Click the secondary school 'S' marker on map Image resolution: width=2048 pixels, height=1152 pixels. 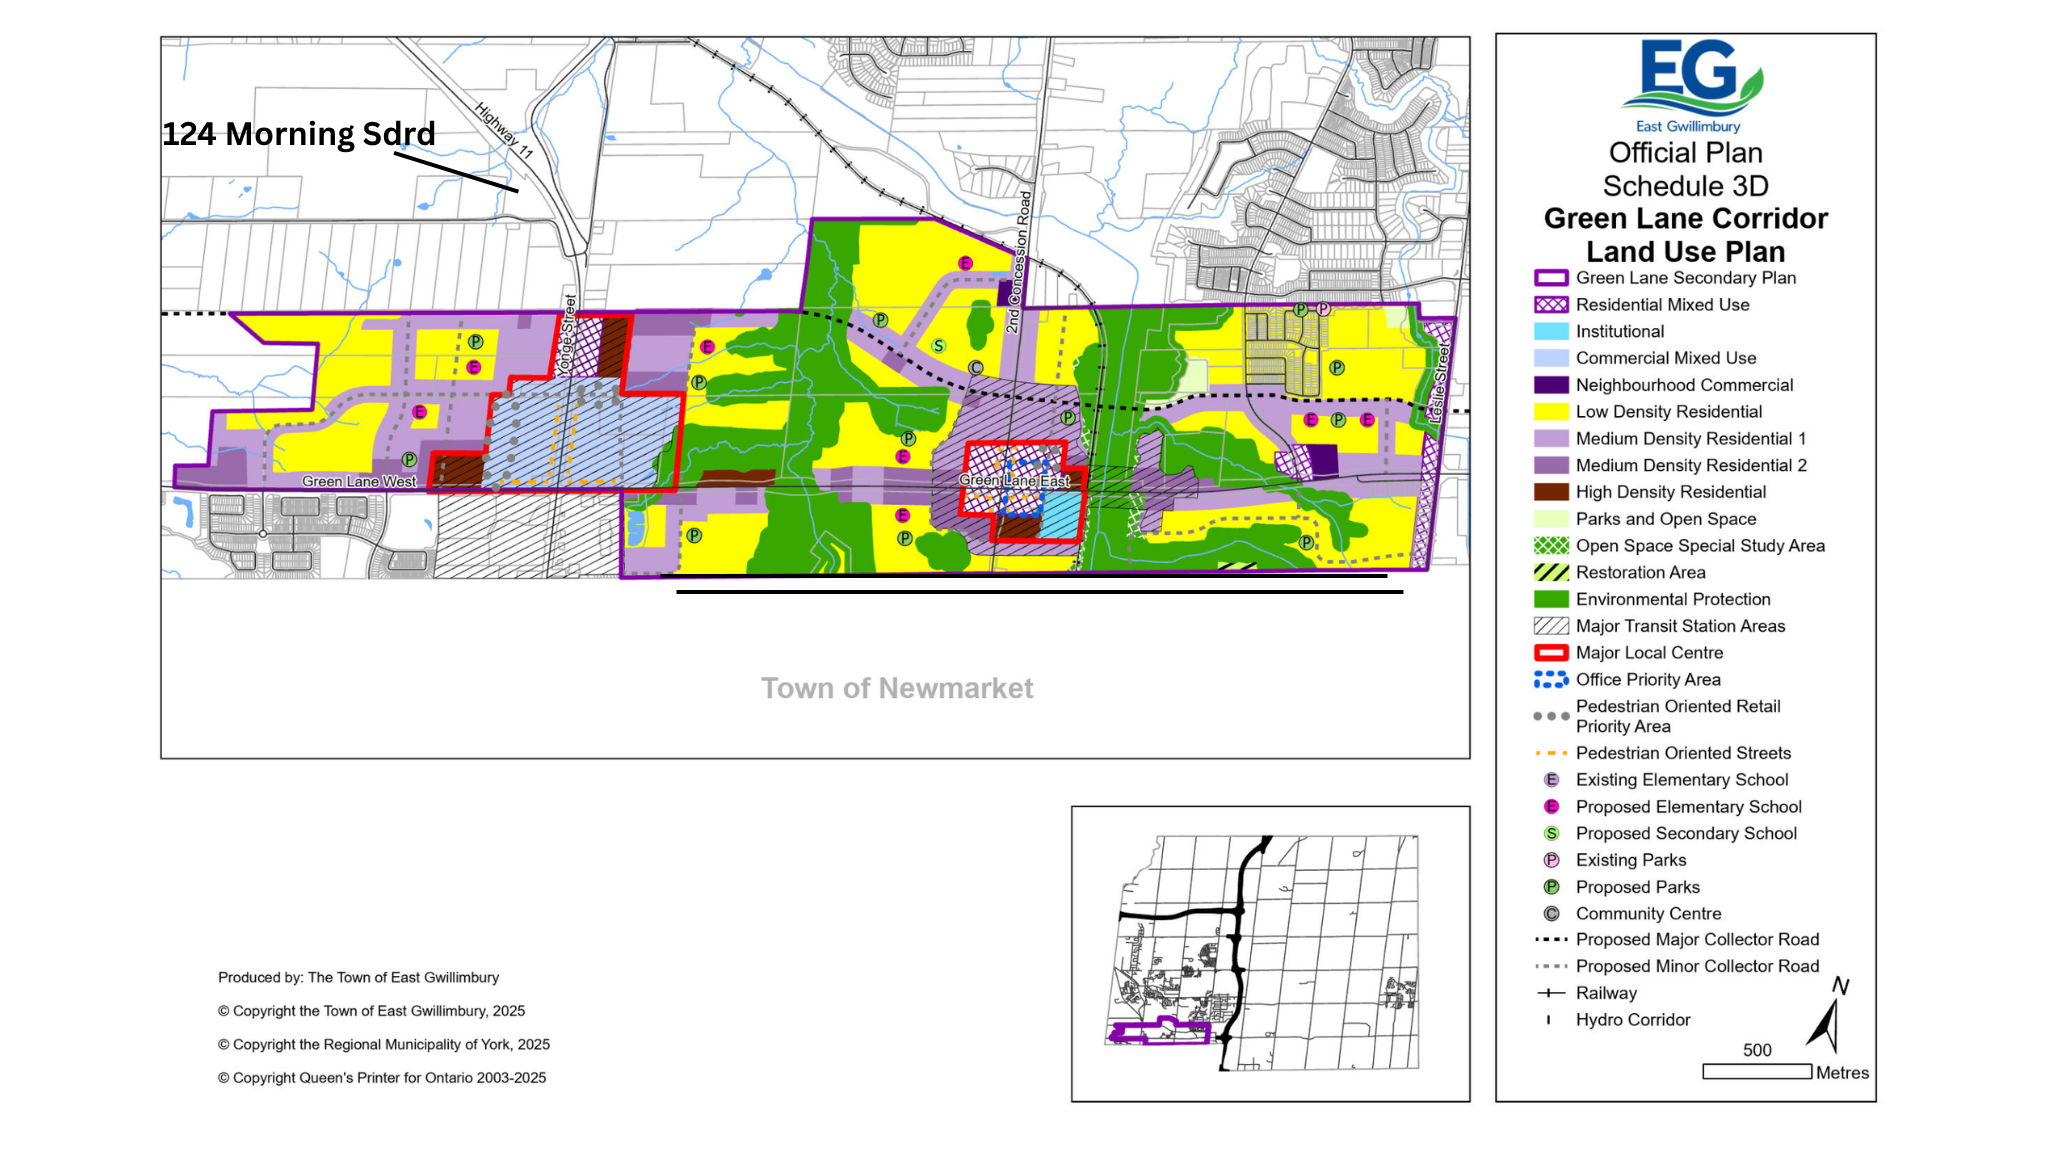click(x=938, y=346)
